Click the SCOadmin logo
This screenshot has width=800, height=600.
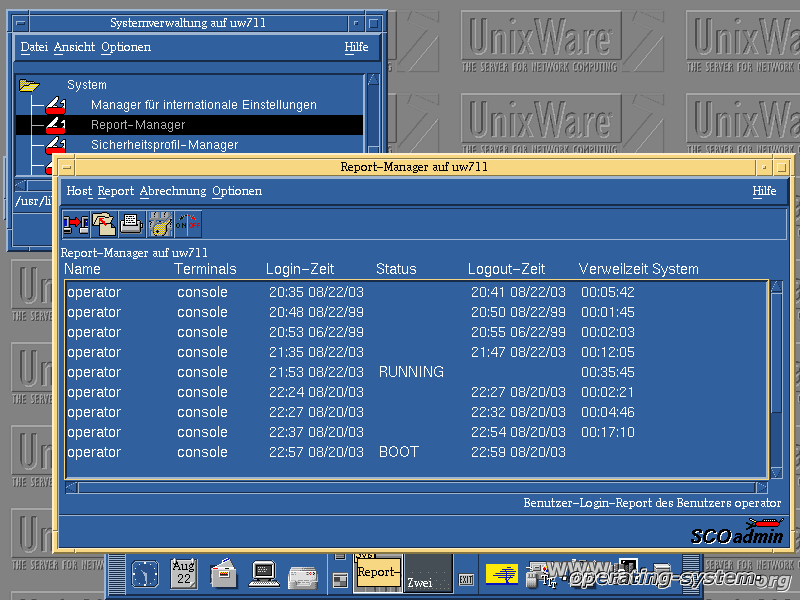pos(737,533)
